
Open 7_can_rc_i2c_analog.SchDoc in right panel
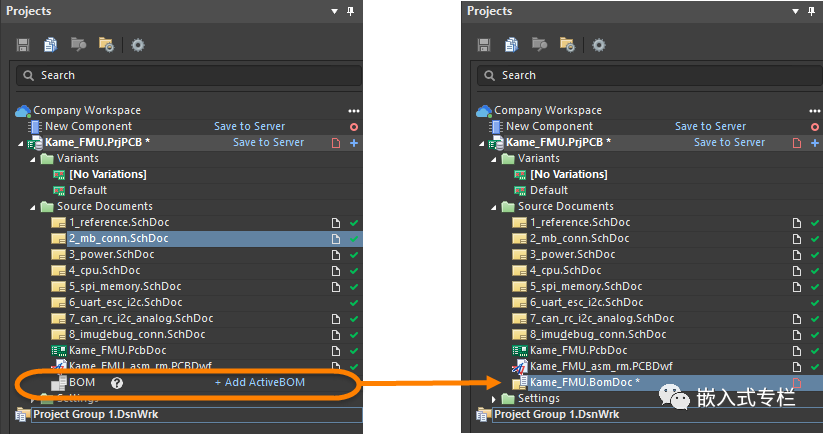pos(602,319)
